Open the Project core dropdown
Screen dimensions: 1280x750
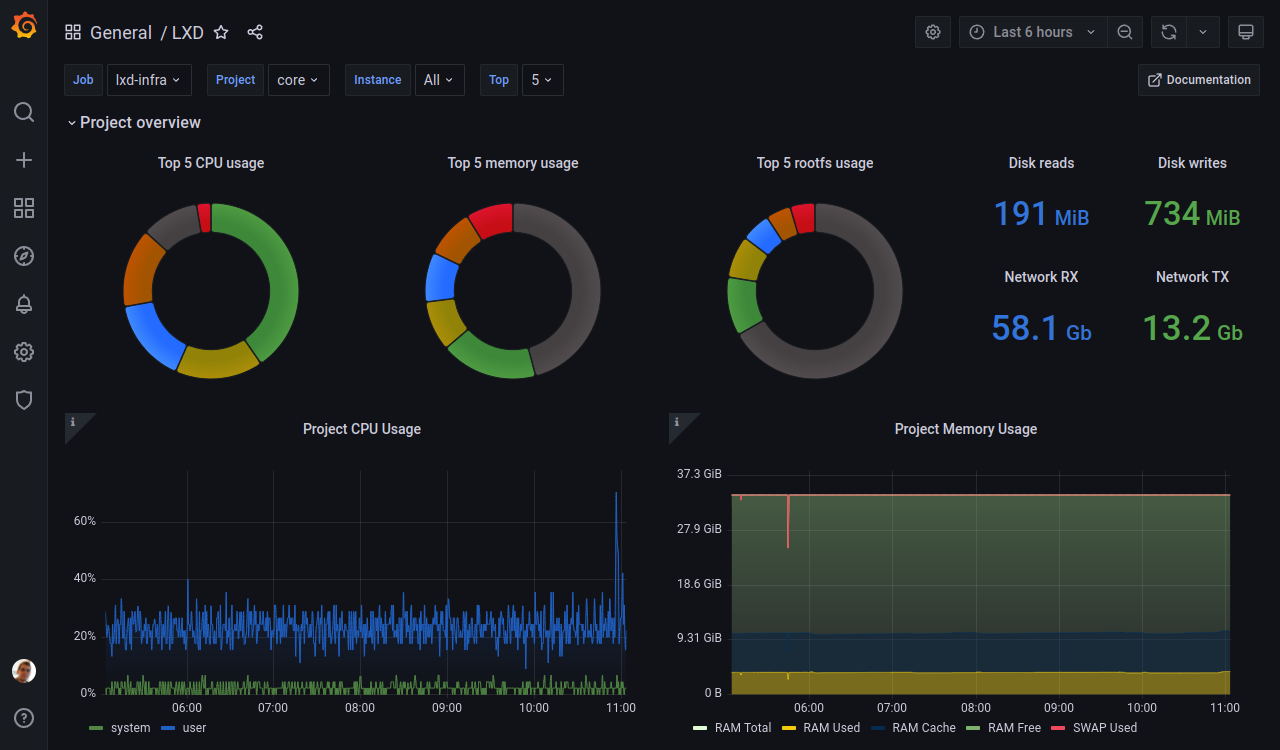tap(299, 80)
